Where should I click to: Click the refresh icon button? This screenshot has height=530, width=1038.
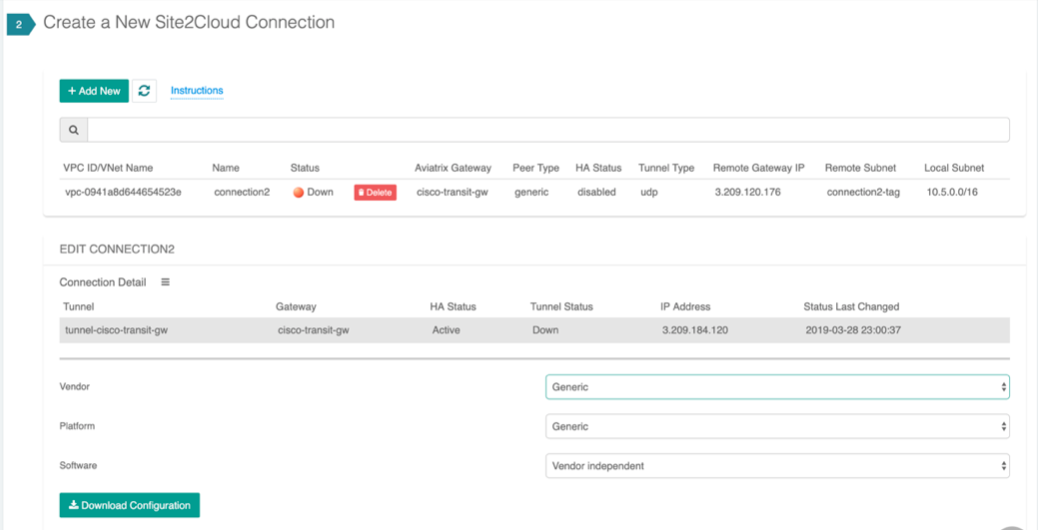[144, 91]
